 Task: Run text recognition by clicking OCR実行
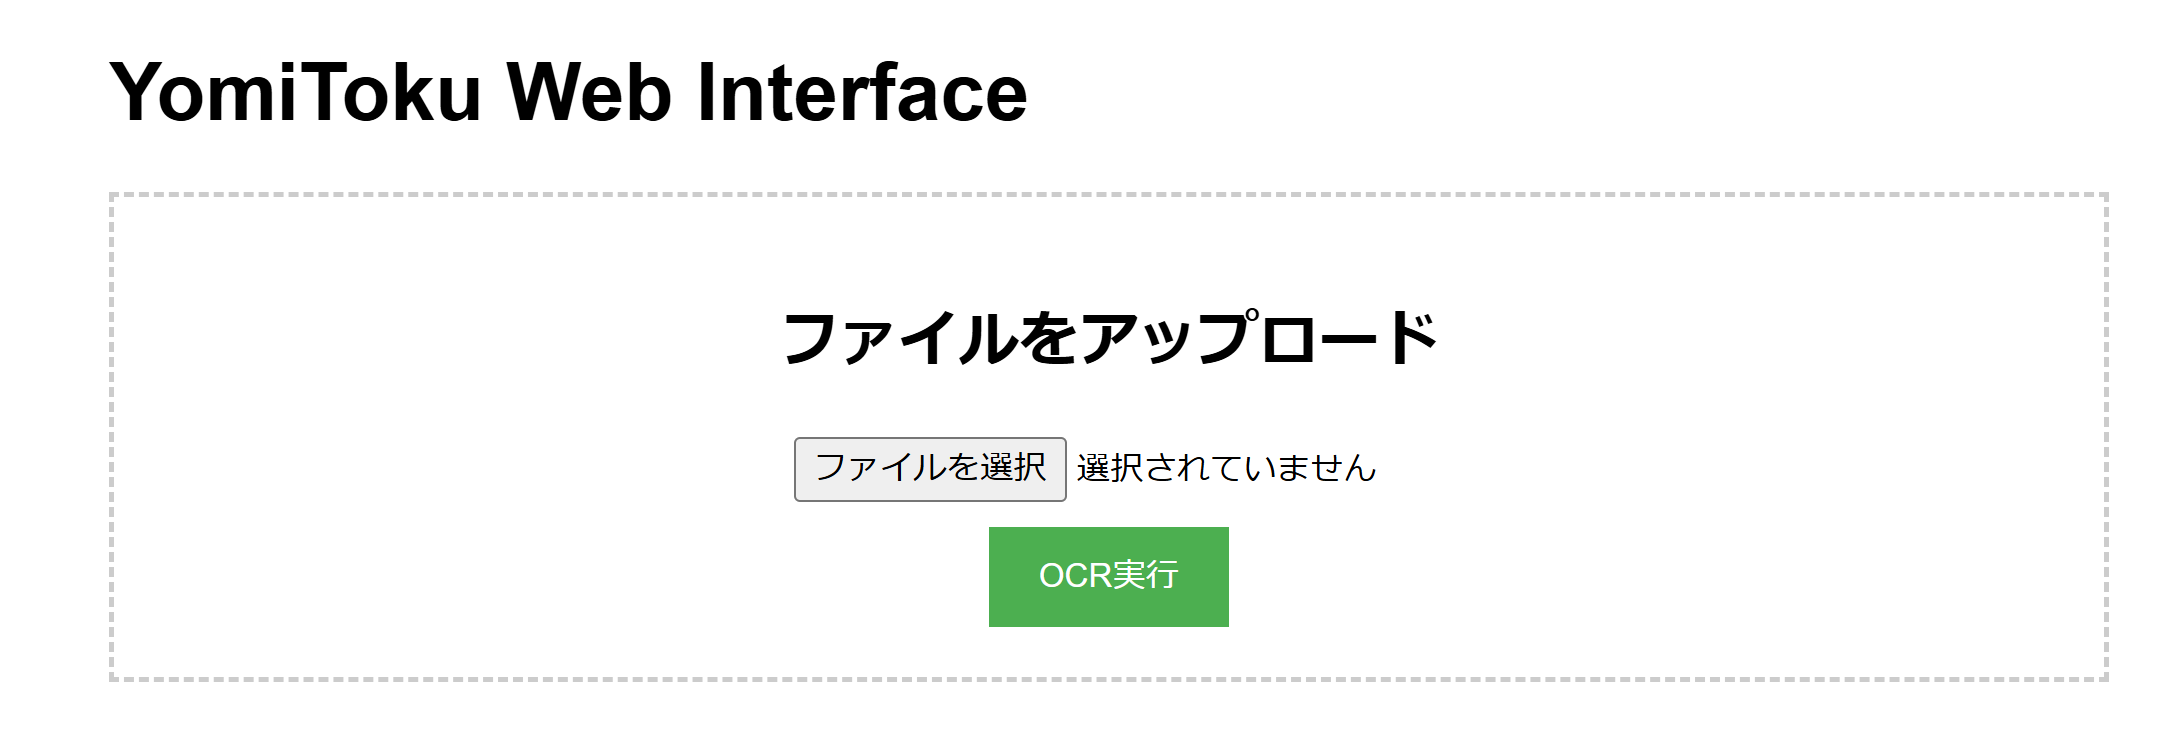click(x=1108, y=575)
